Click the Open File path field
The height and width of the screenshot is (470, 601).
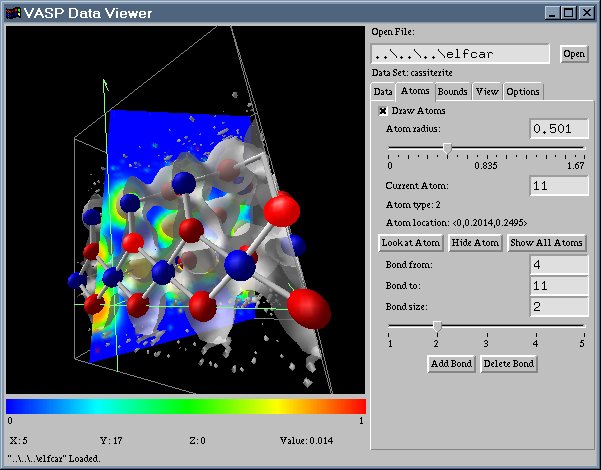[460, 54]
